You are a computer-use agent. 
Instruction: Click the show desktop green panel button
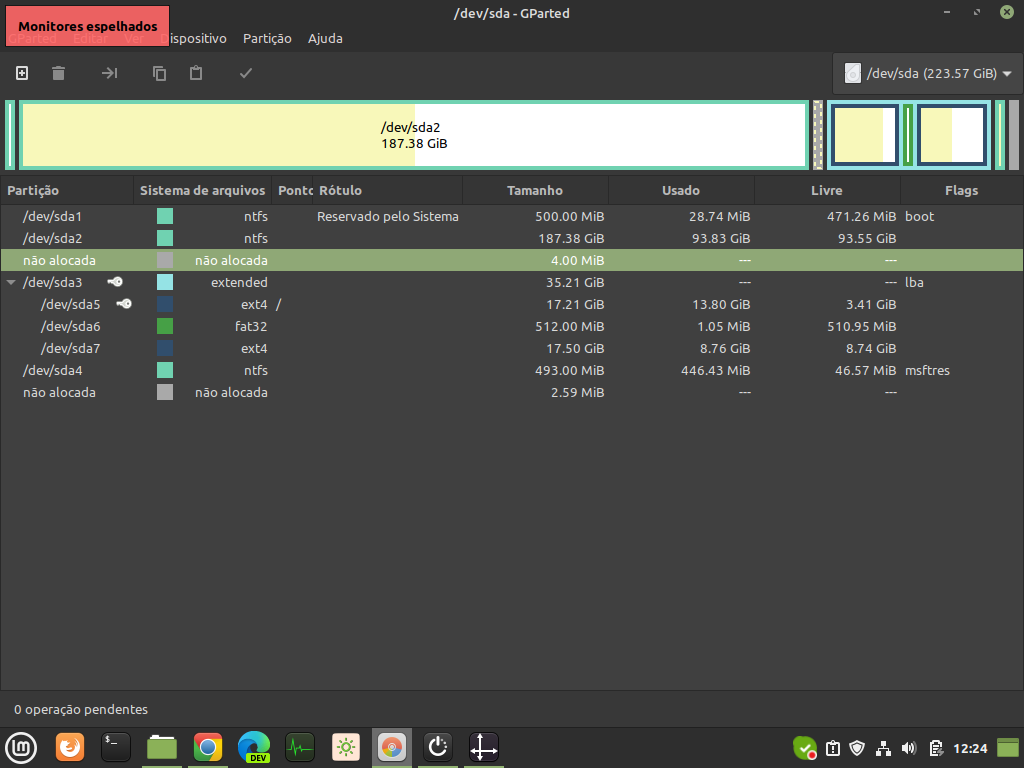pyautogui.click(x=1008, y=748)
